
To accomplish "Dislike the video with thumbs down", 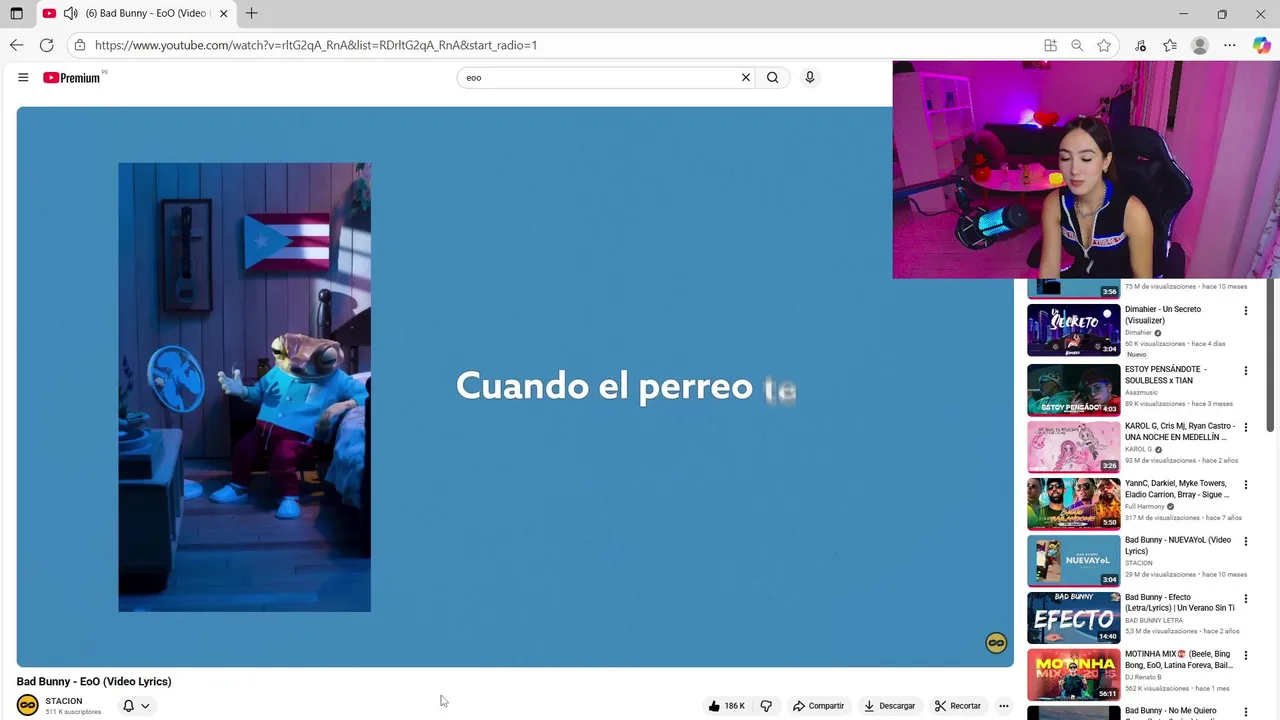I will [766, 706].
